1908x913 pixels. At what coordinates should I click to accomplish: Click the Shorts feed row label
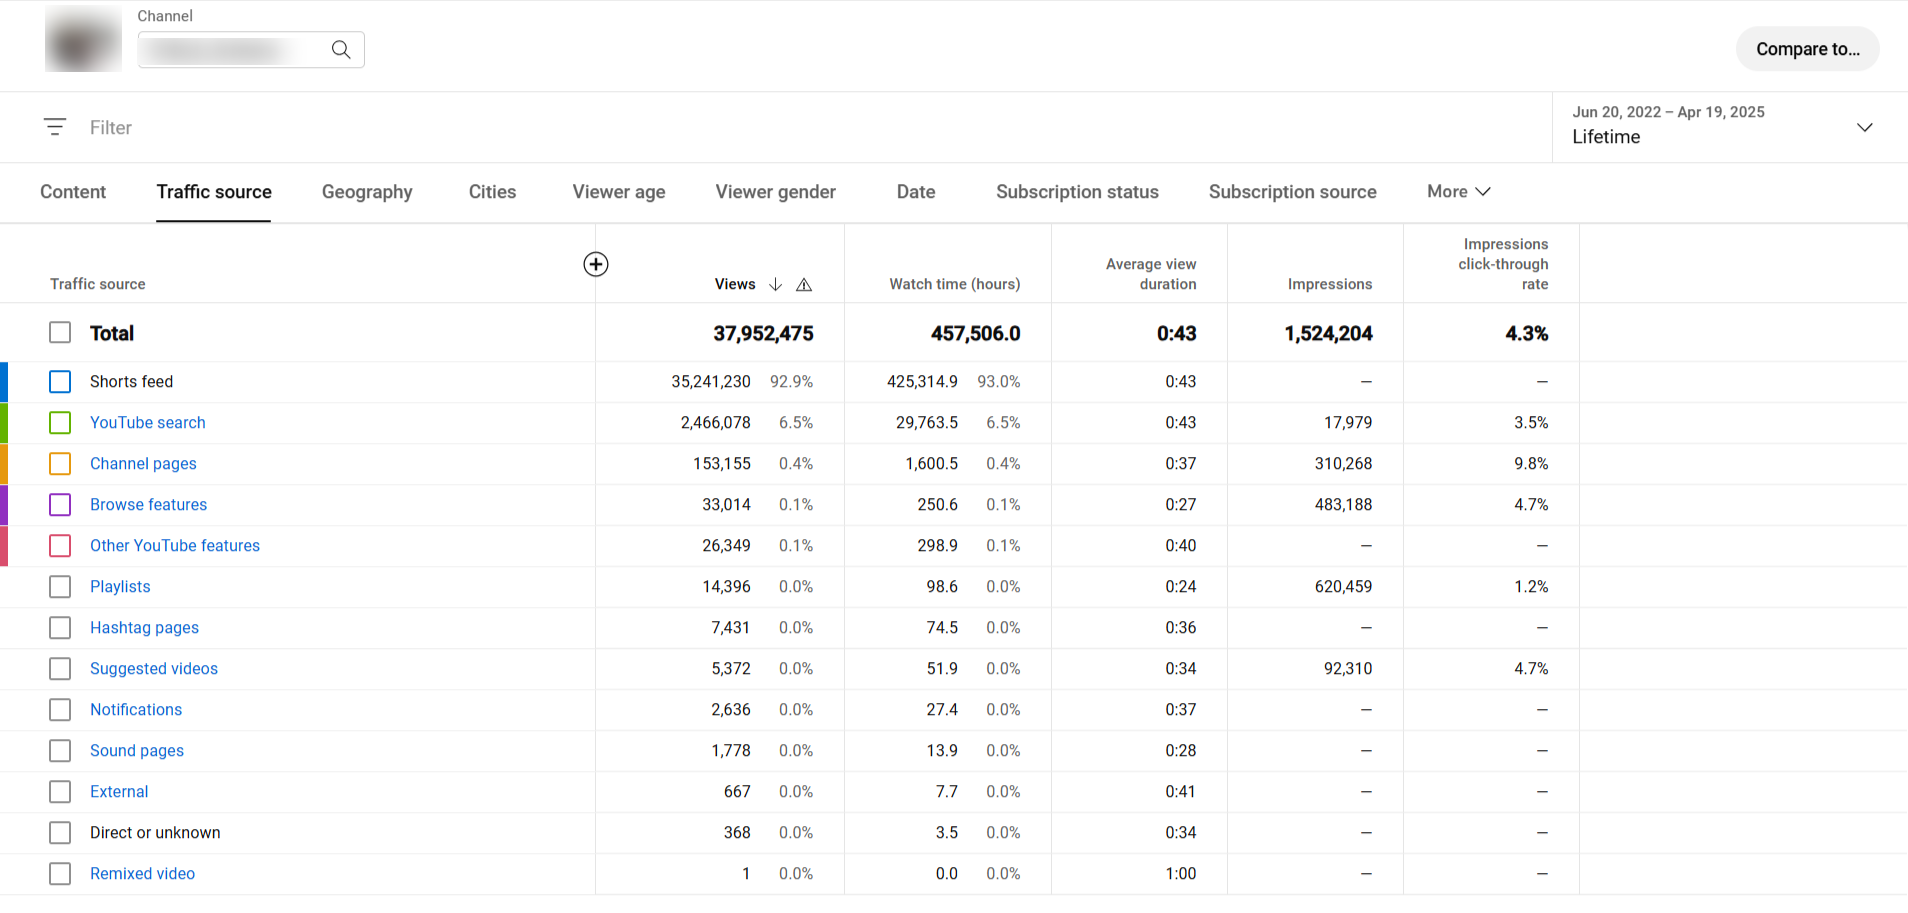coord(131,381)
